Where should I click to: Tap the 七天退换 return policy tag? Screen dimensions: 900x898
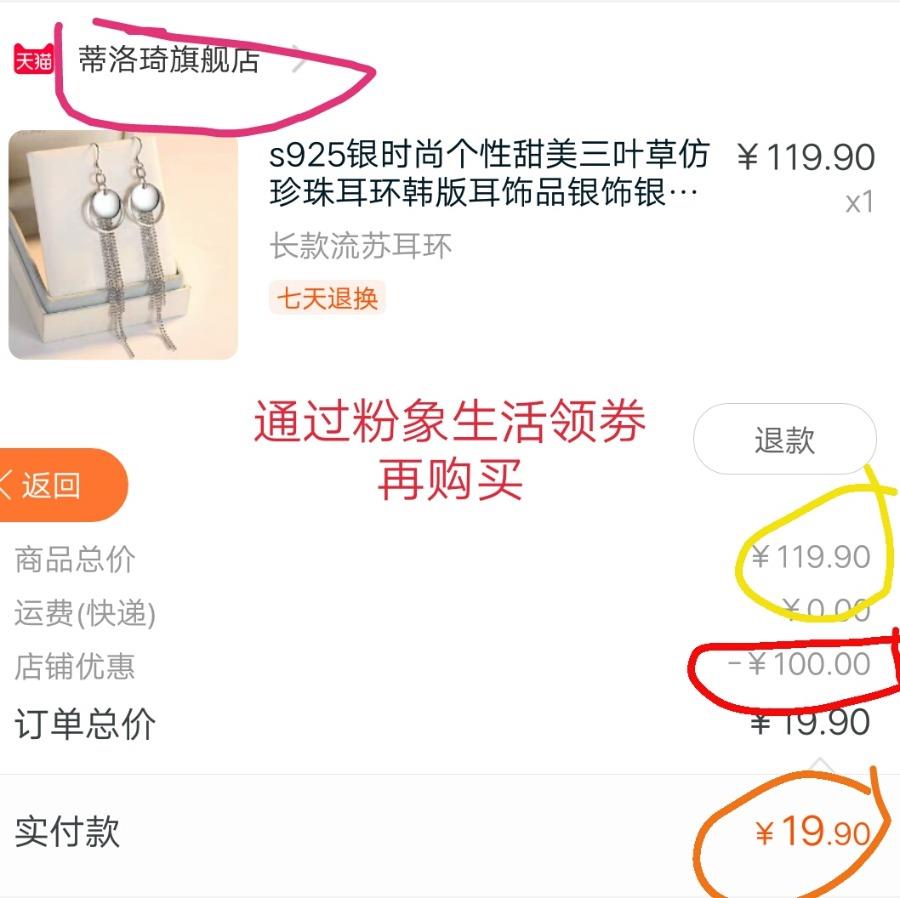(327, 298)
